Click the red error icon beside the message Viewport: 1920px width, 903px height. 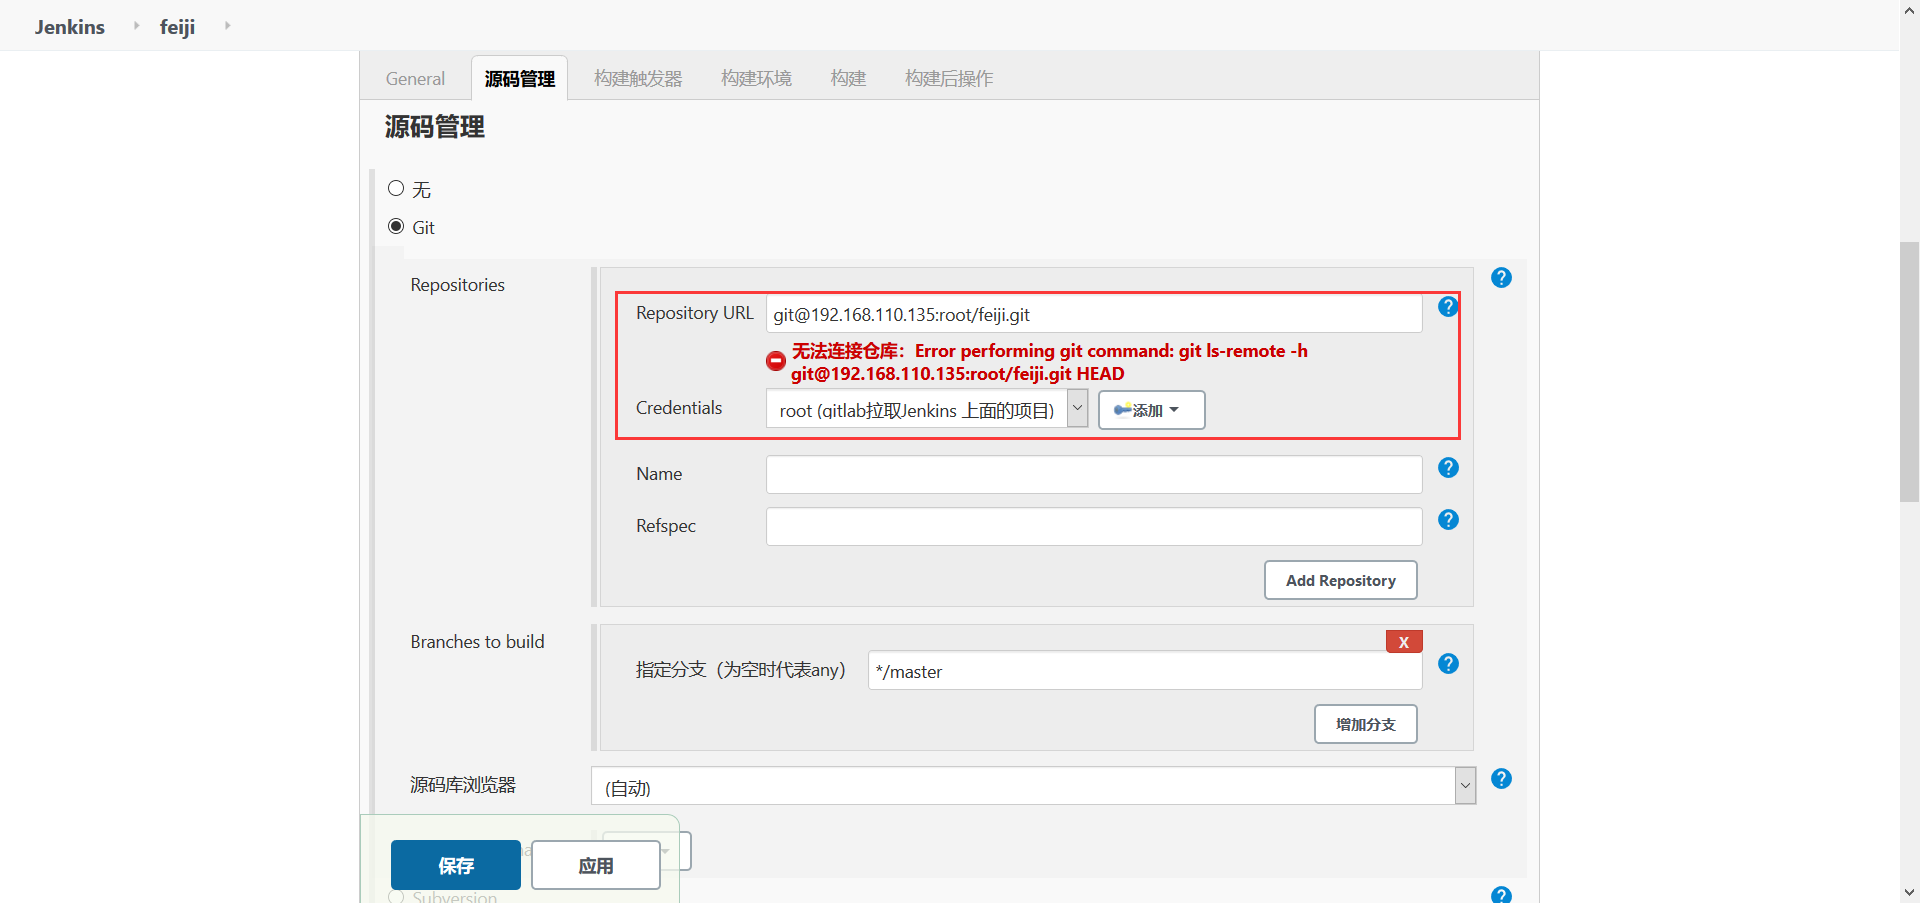(x=776, y=361)
